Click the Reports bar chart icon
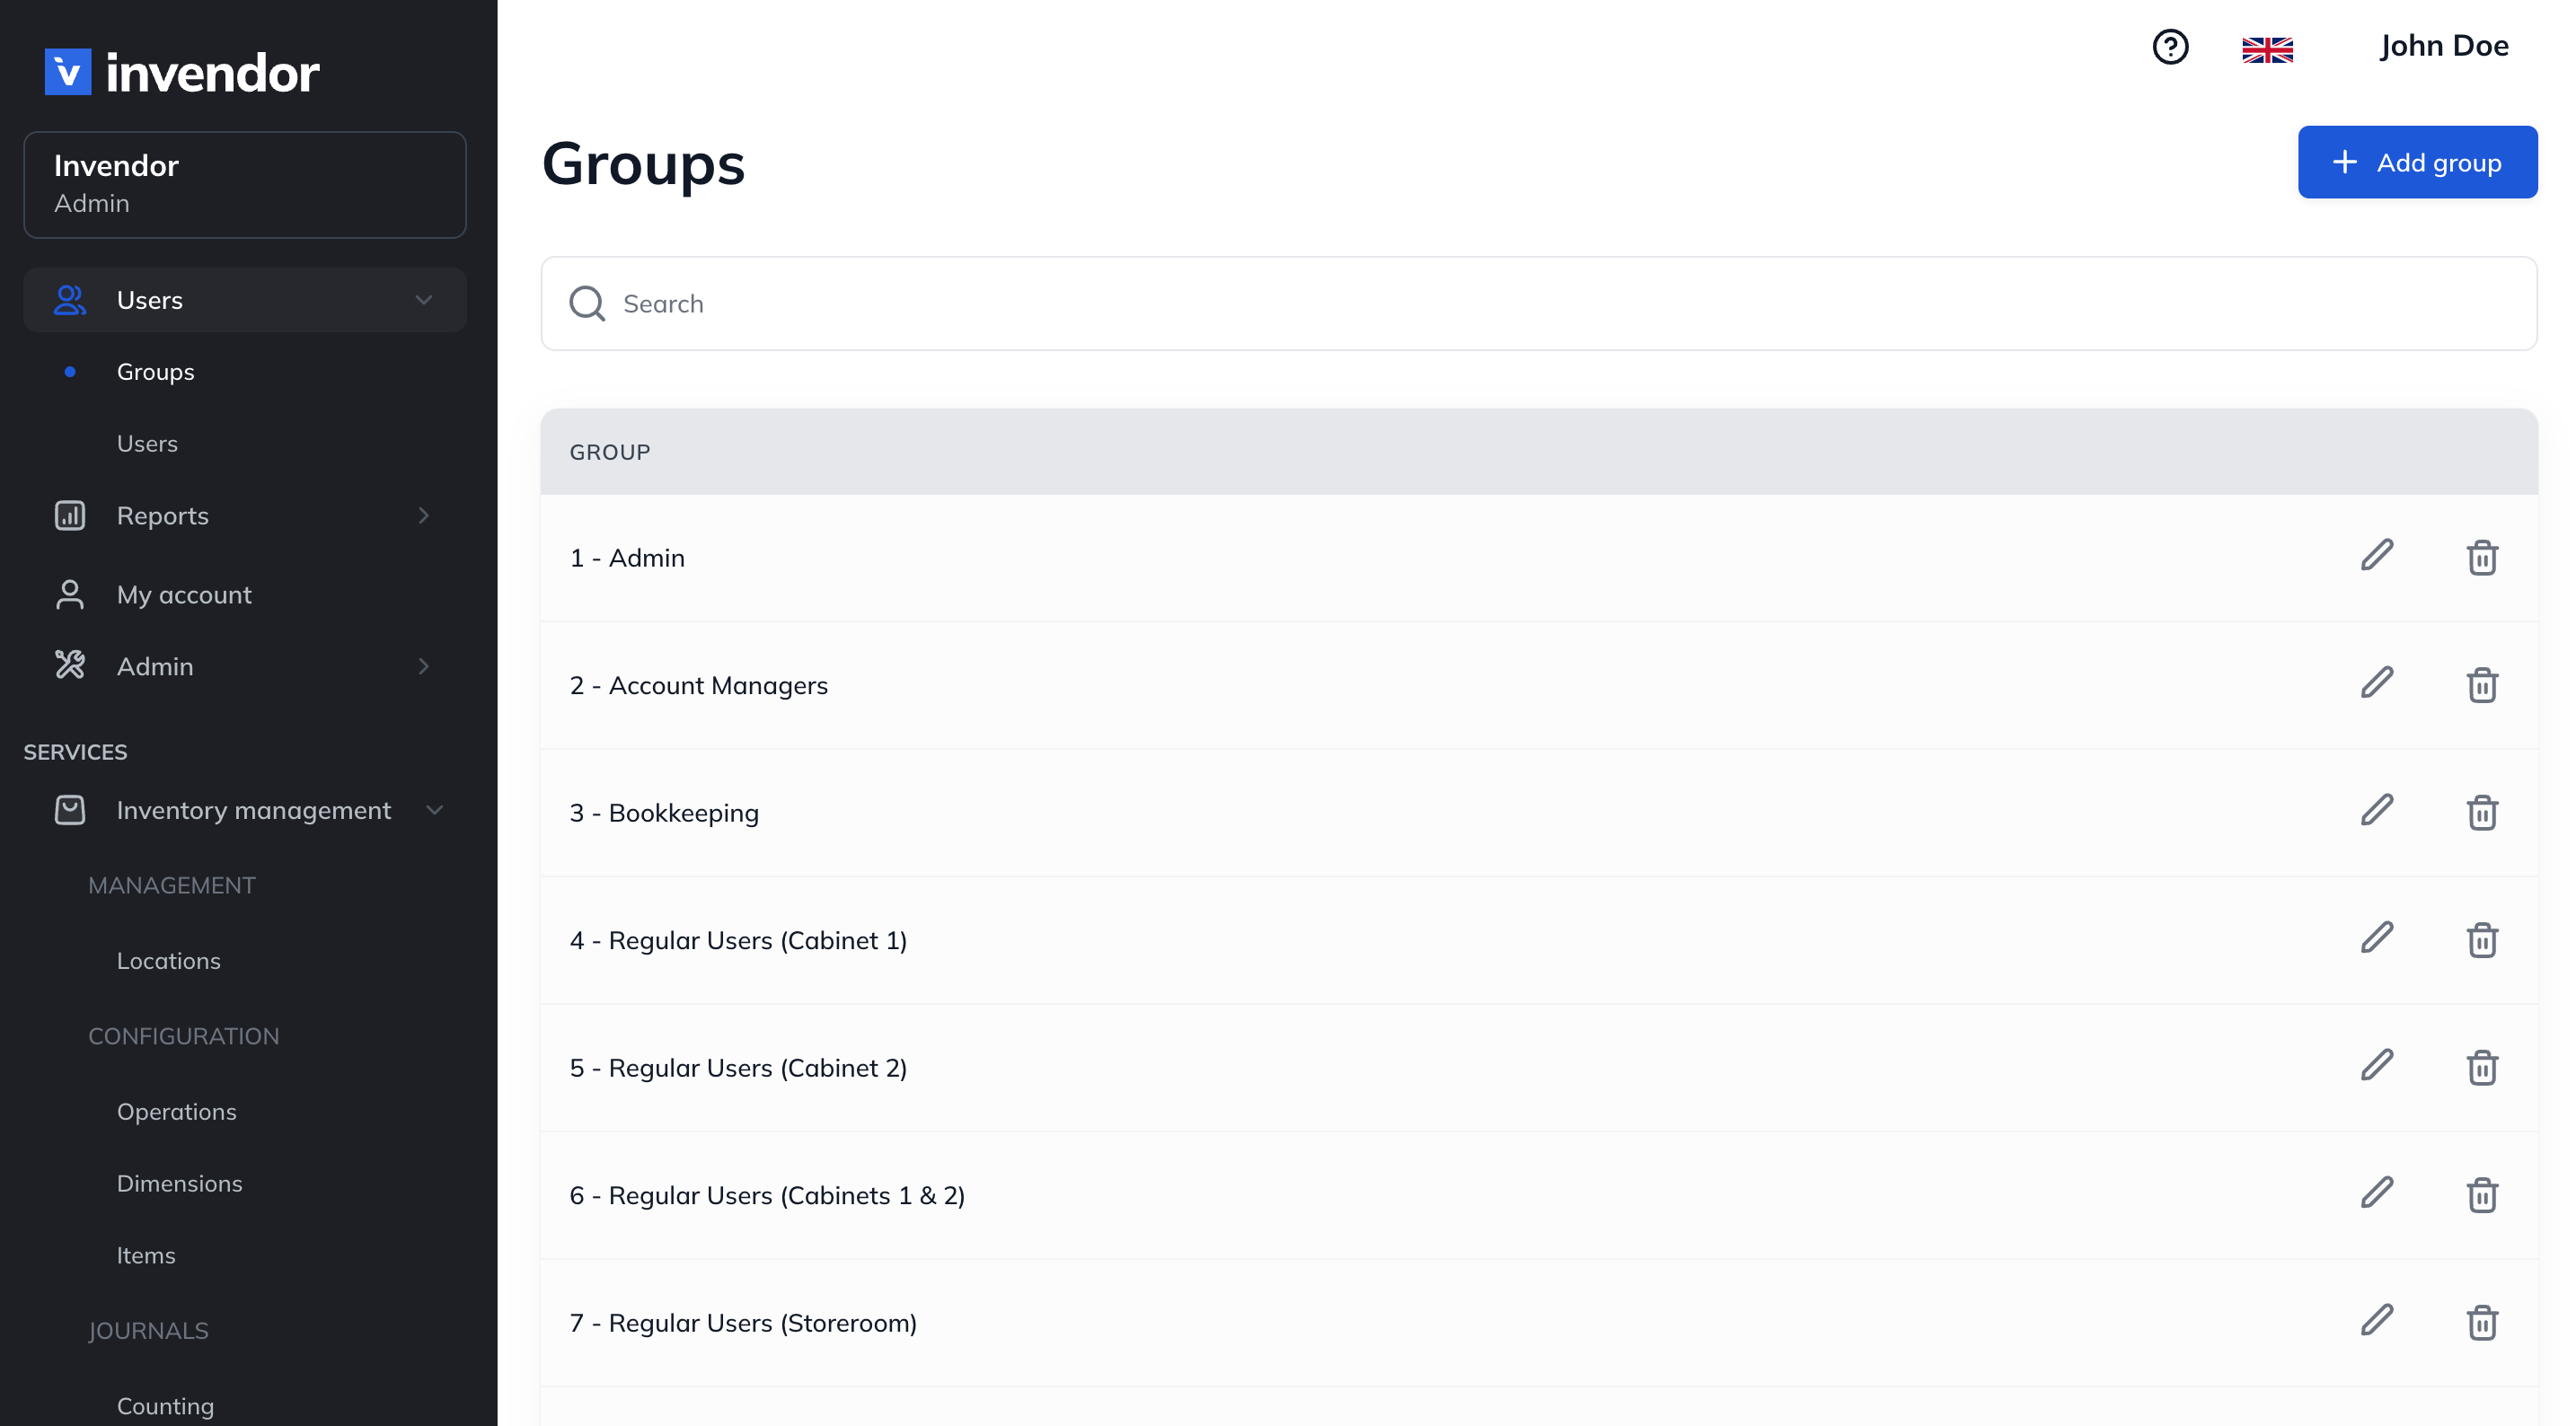 69,515
